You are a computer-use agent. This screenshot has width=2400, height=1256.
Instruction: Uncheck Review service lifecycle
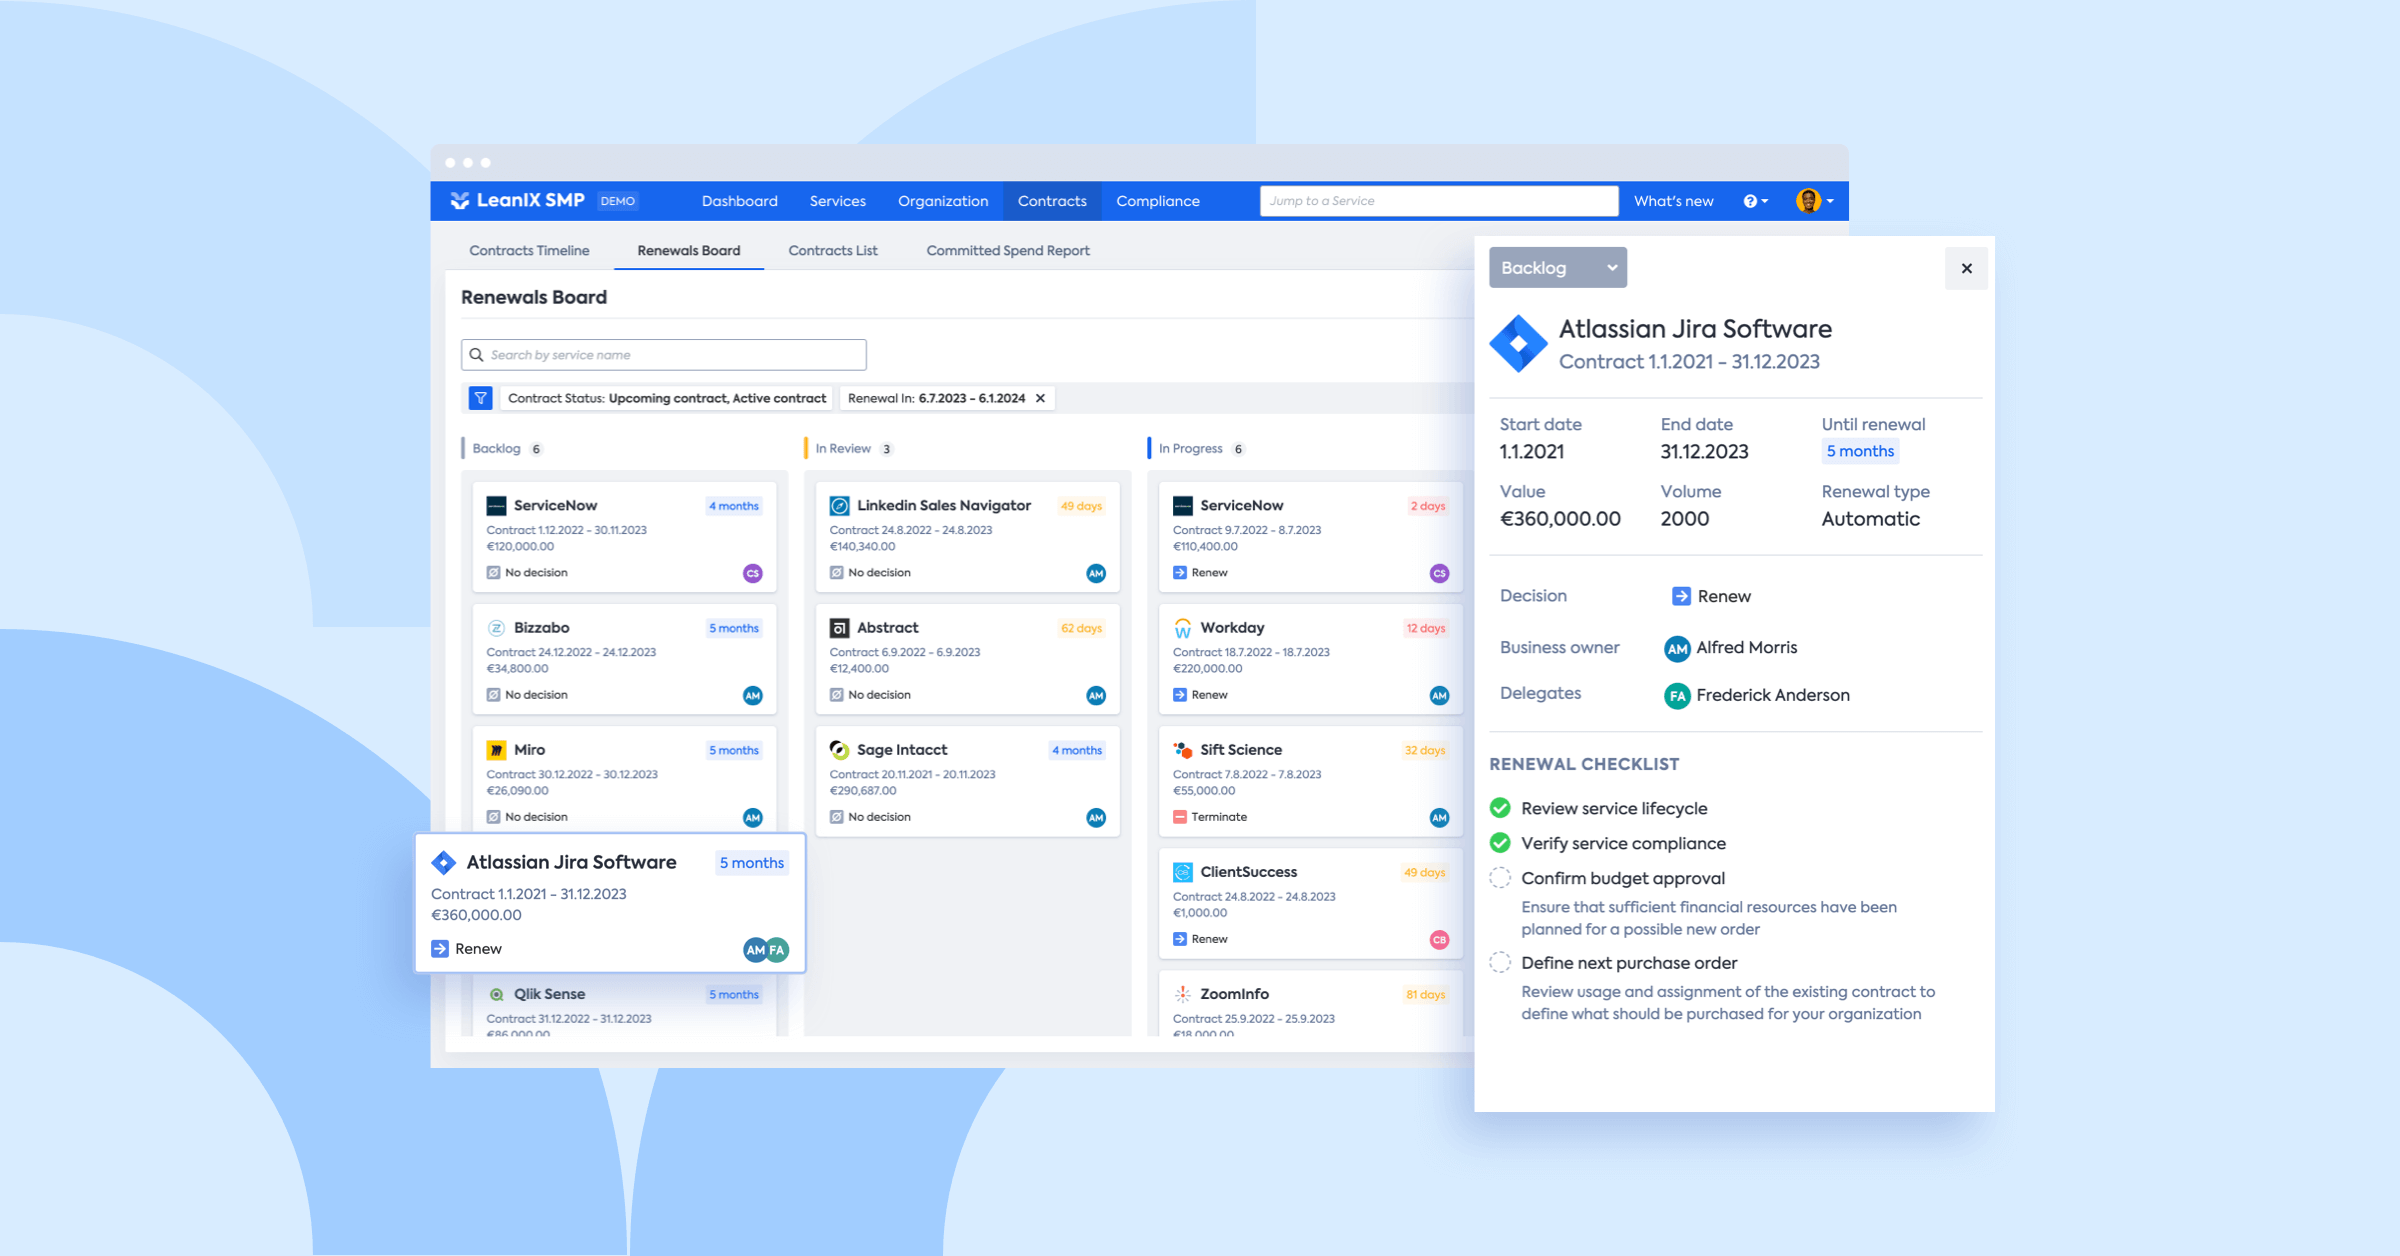pos(1500,808)
